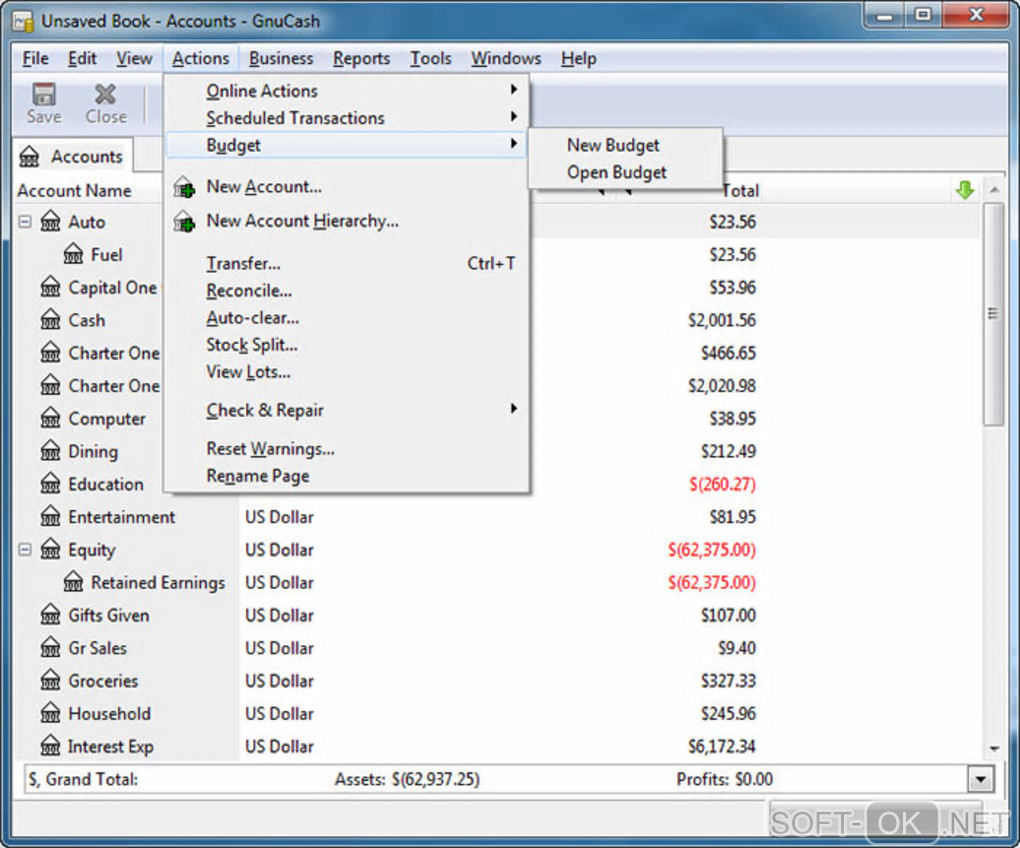Click the Cash account bank icon
The image size is (1020, 848).
50,320
